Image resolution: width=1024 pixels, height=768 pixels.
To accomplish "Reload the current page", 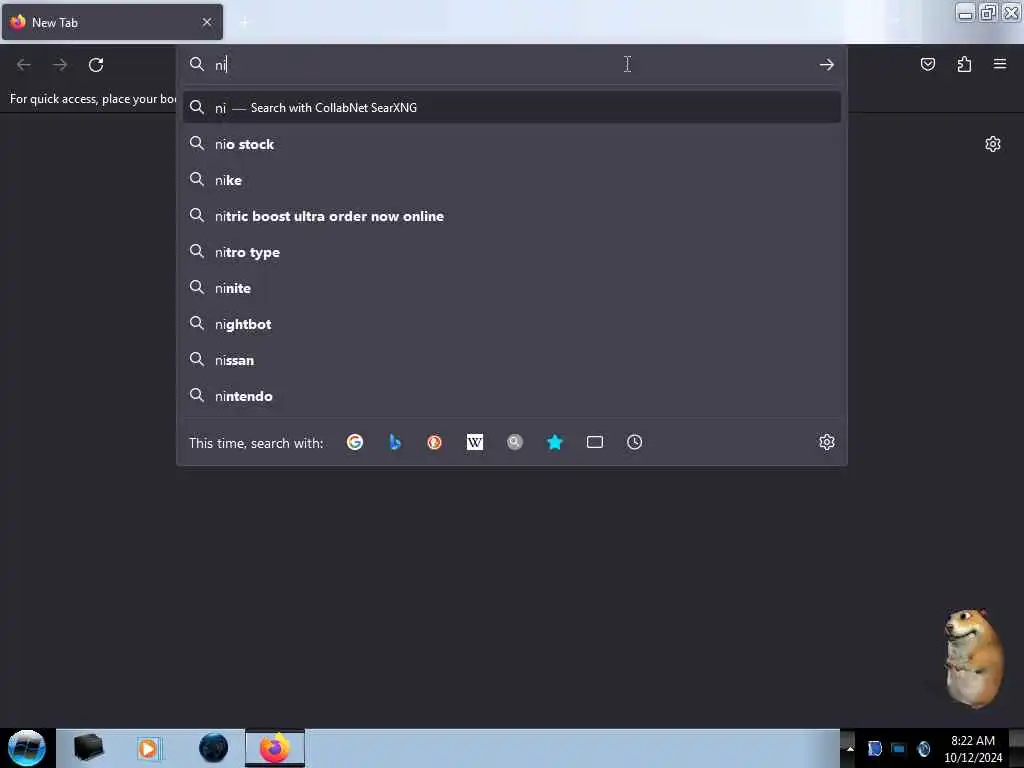I will (x=96, y=65).
